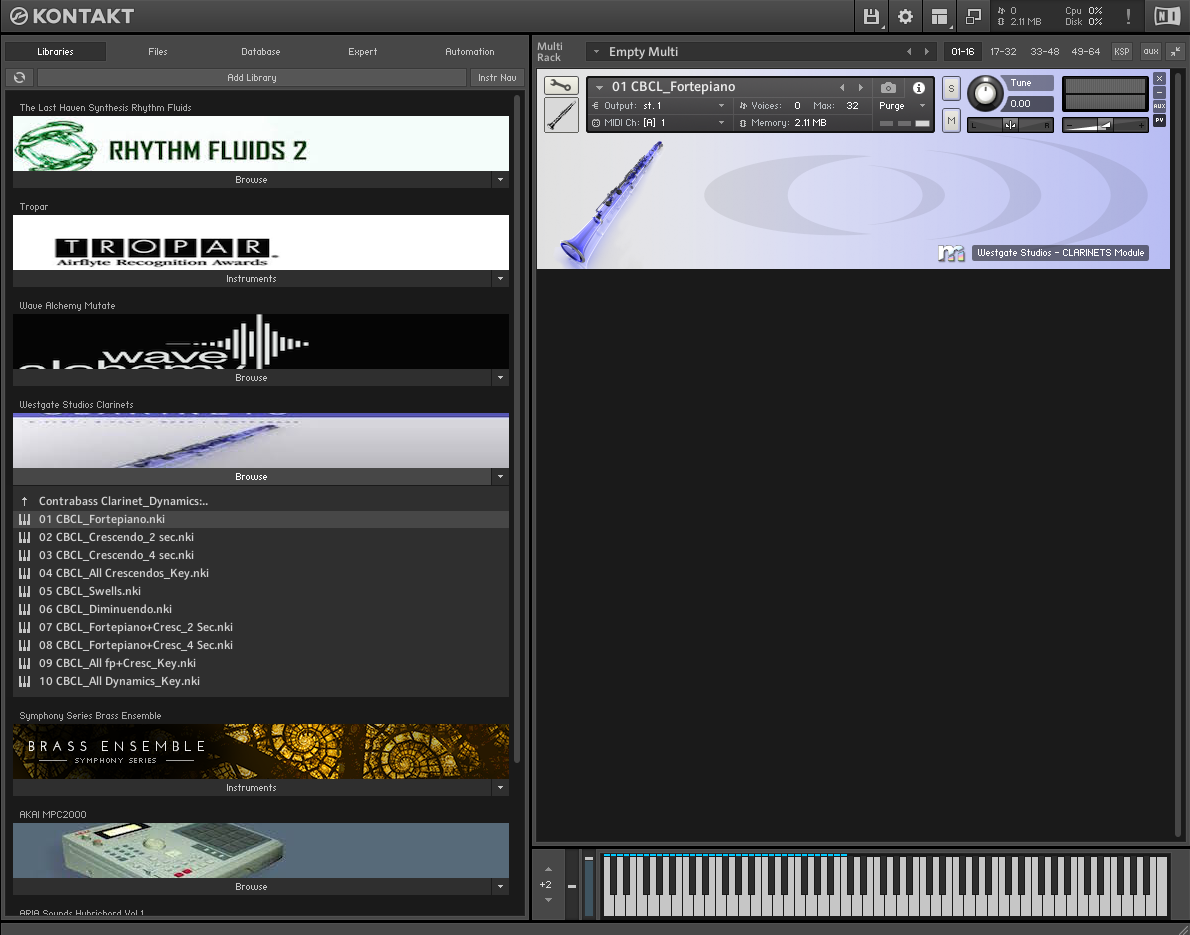
Task: Open Brass Ensemble library options arrow
Action: (500, 788)
